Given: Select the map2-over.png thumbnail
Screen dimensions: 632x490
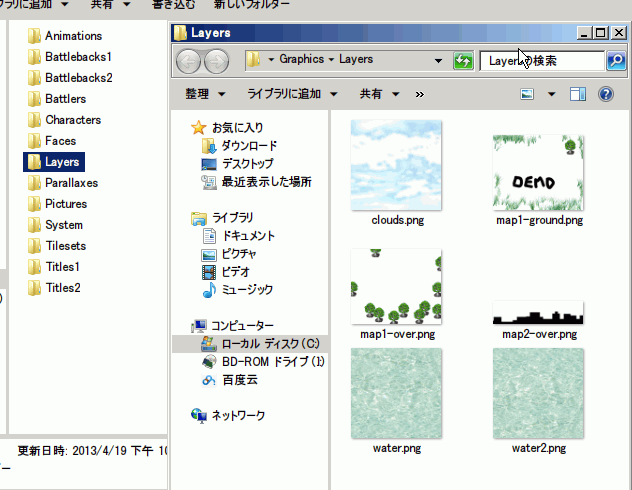Looking at the screenshot, I should [538, 312].
